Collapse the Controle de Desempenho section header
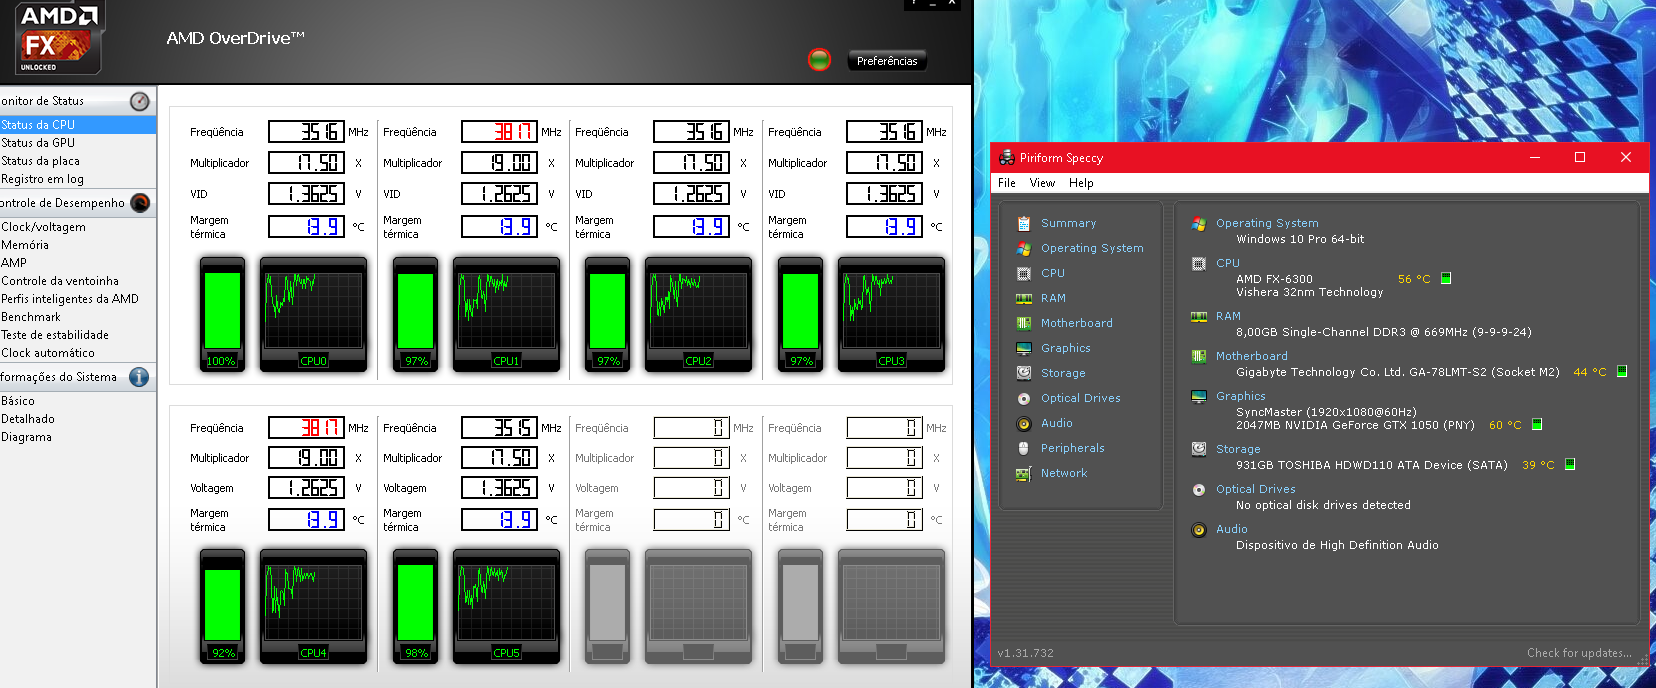The height and width of the screenshot is (688, 1656). [x=78, y=203]
